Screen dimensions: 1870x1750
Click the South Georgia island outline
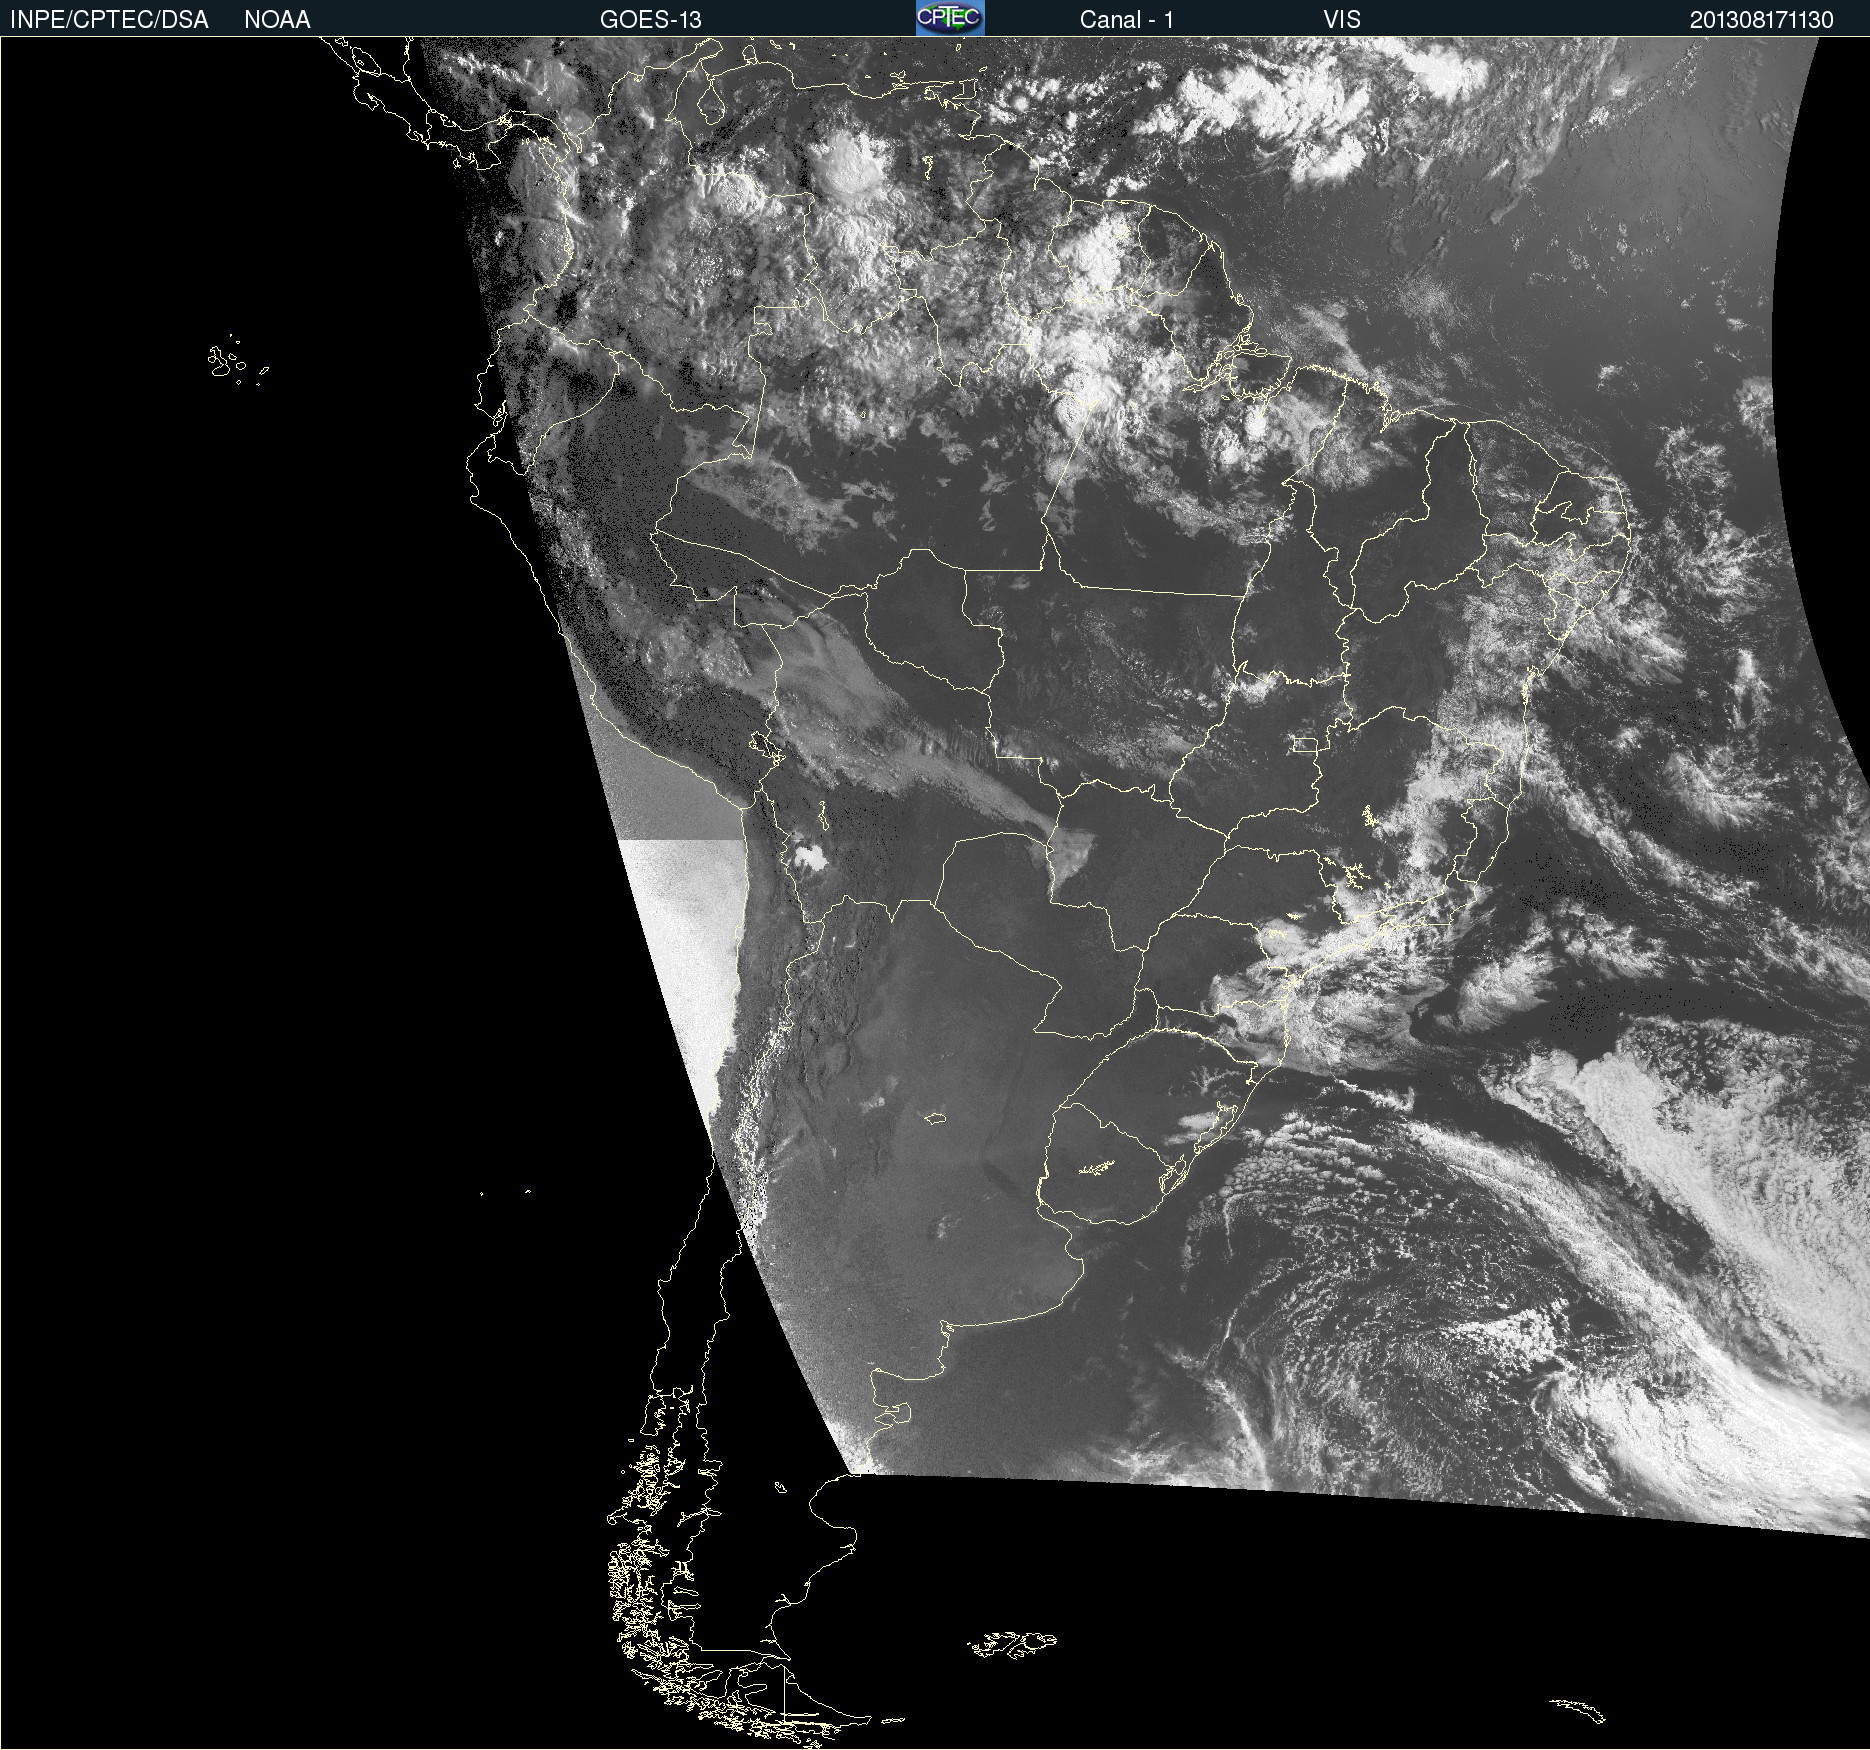click(x=1578, y=1709)
